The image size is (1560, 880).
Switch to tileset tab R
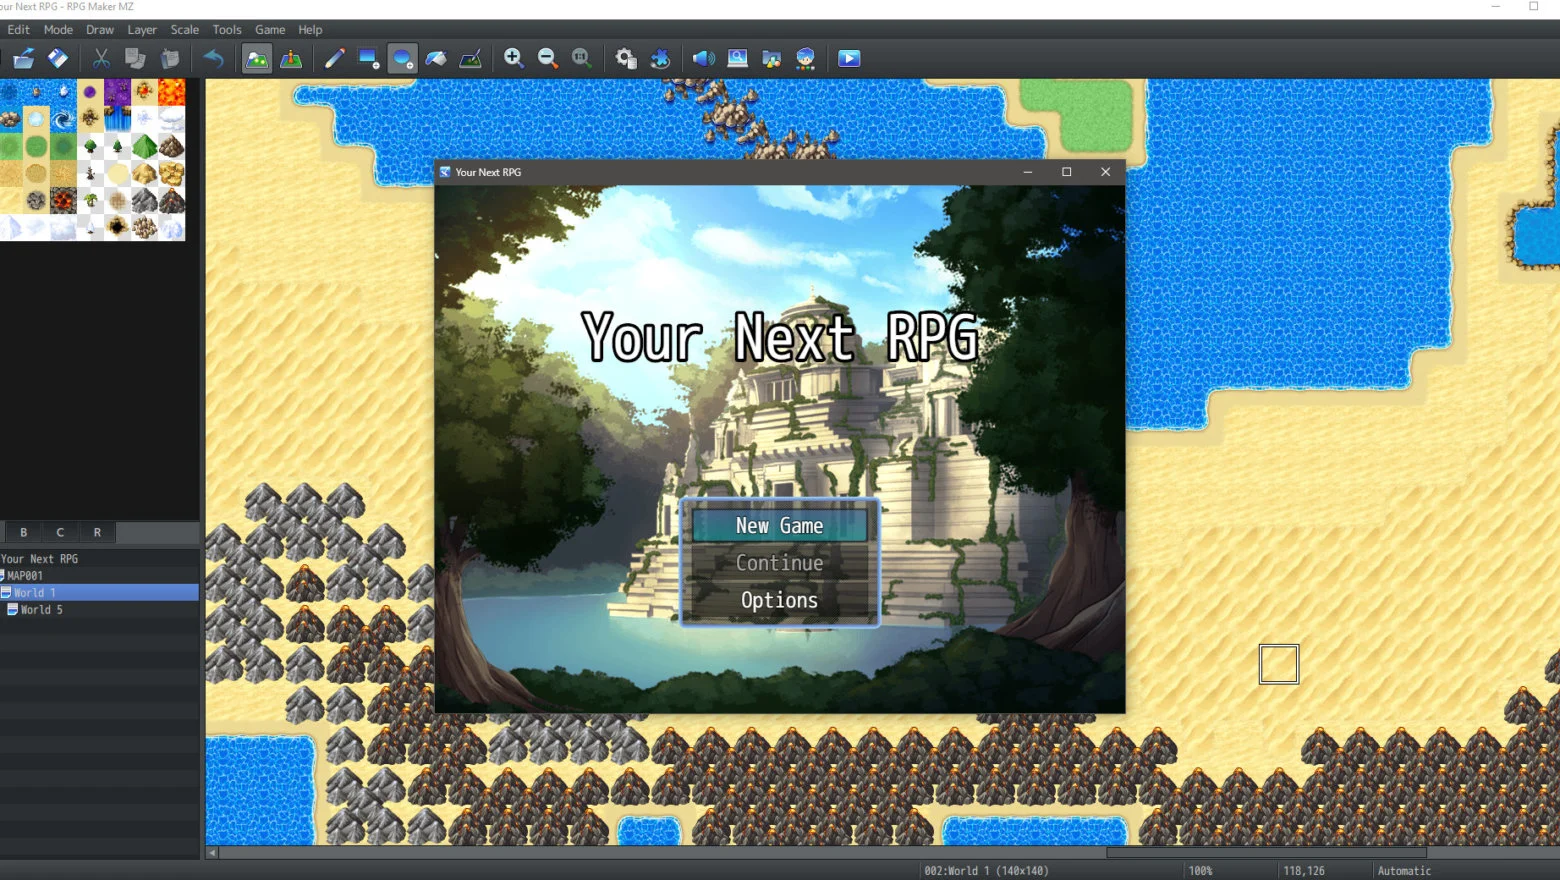click(x=97, y=532)
